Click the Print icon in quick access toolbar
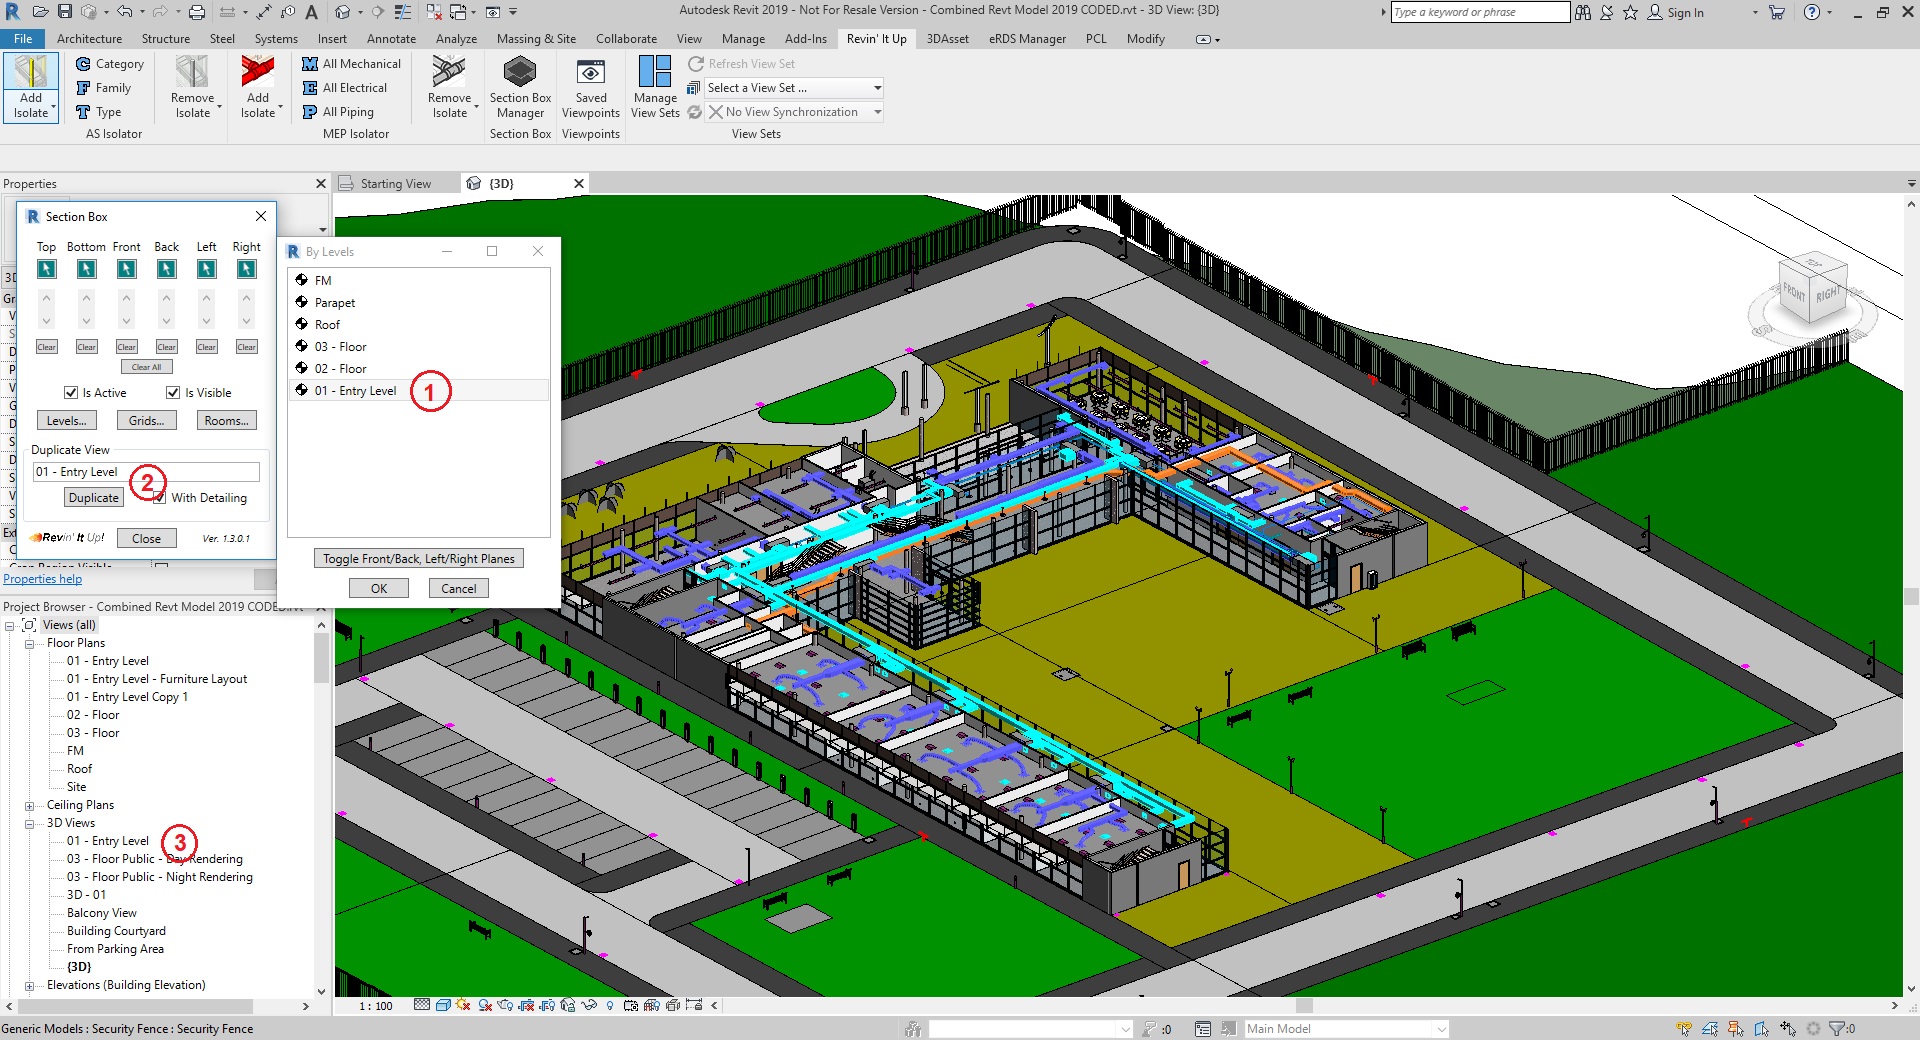This screenshot has width=1920, height=1040. pos(197,12)
